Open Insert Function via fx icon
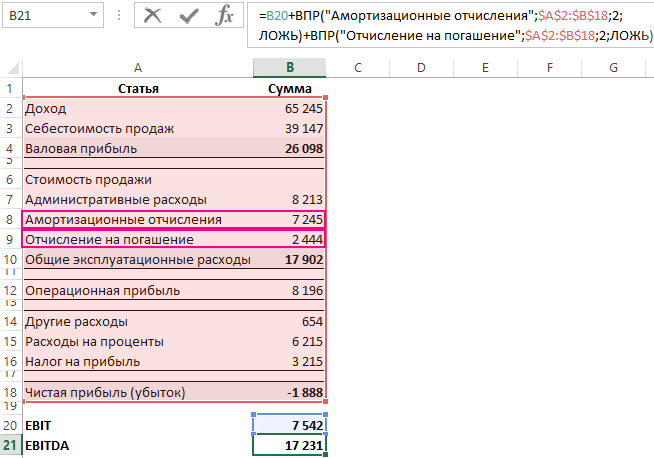The image size is (654, 458). [224, 15]
